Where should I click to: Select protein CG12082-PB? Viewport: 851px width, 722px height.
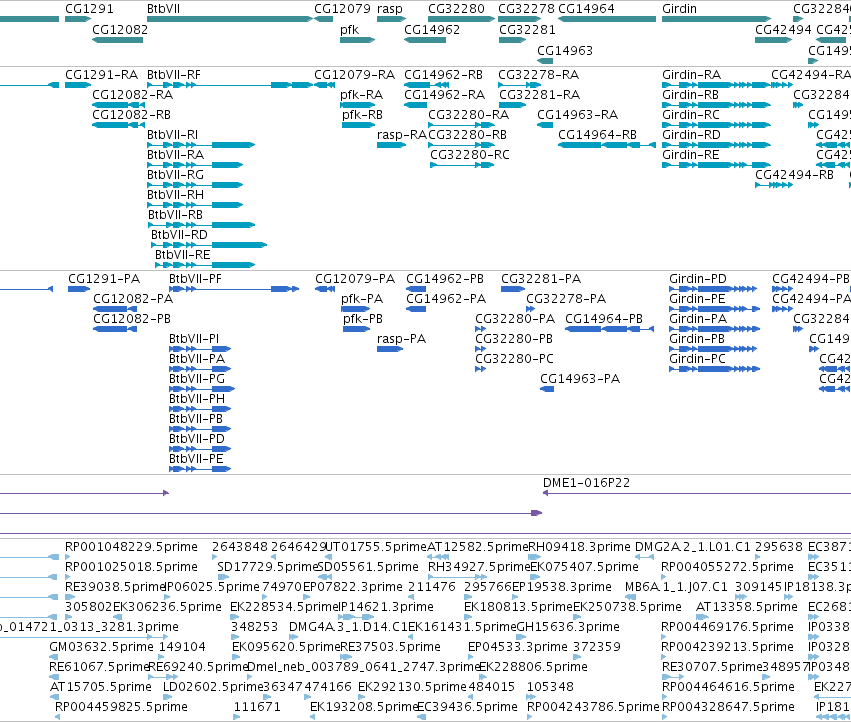click(115, 329)
